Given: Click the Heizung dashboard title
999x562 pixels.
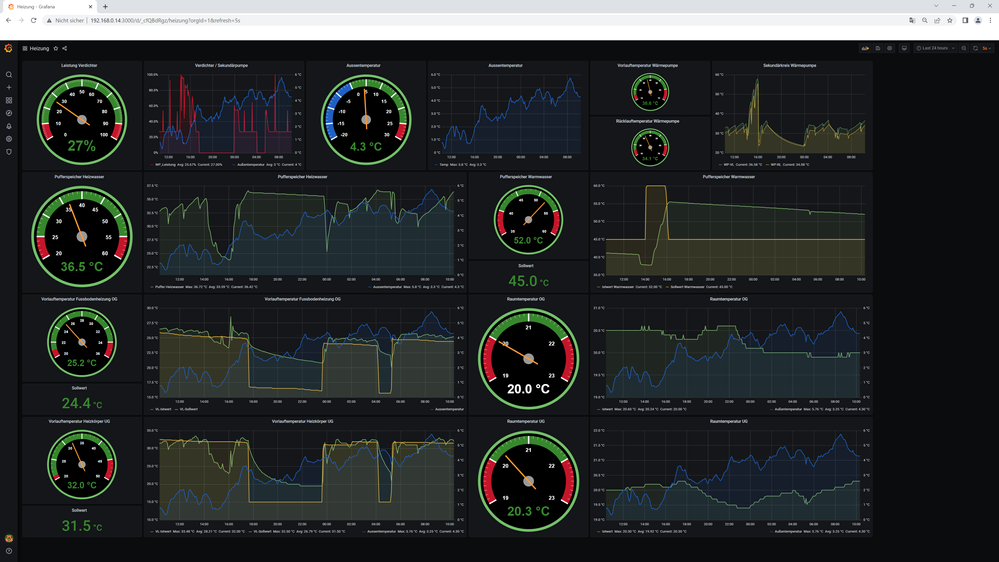Looking at the screenshot, I should tap(39, 48).
